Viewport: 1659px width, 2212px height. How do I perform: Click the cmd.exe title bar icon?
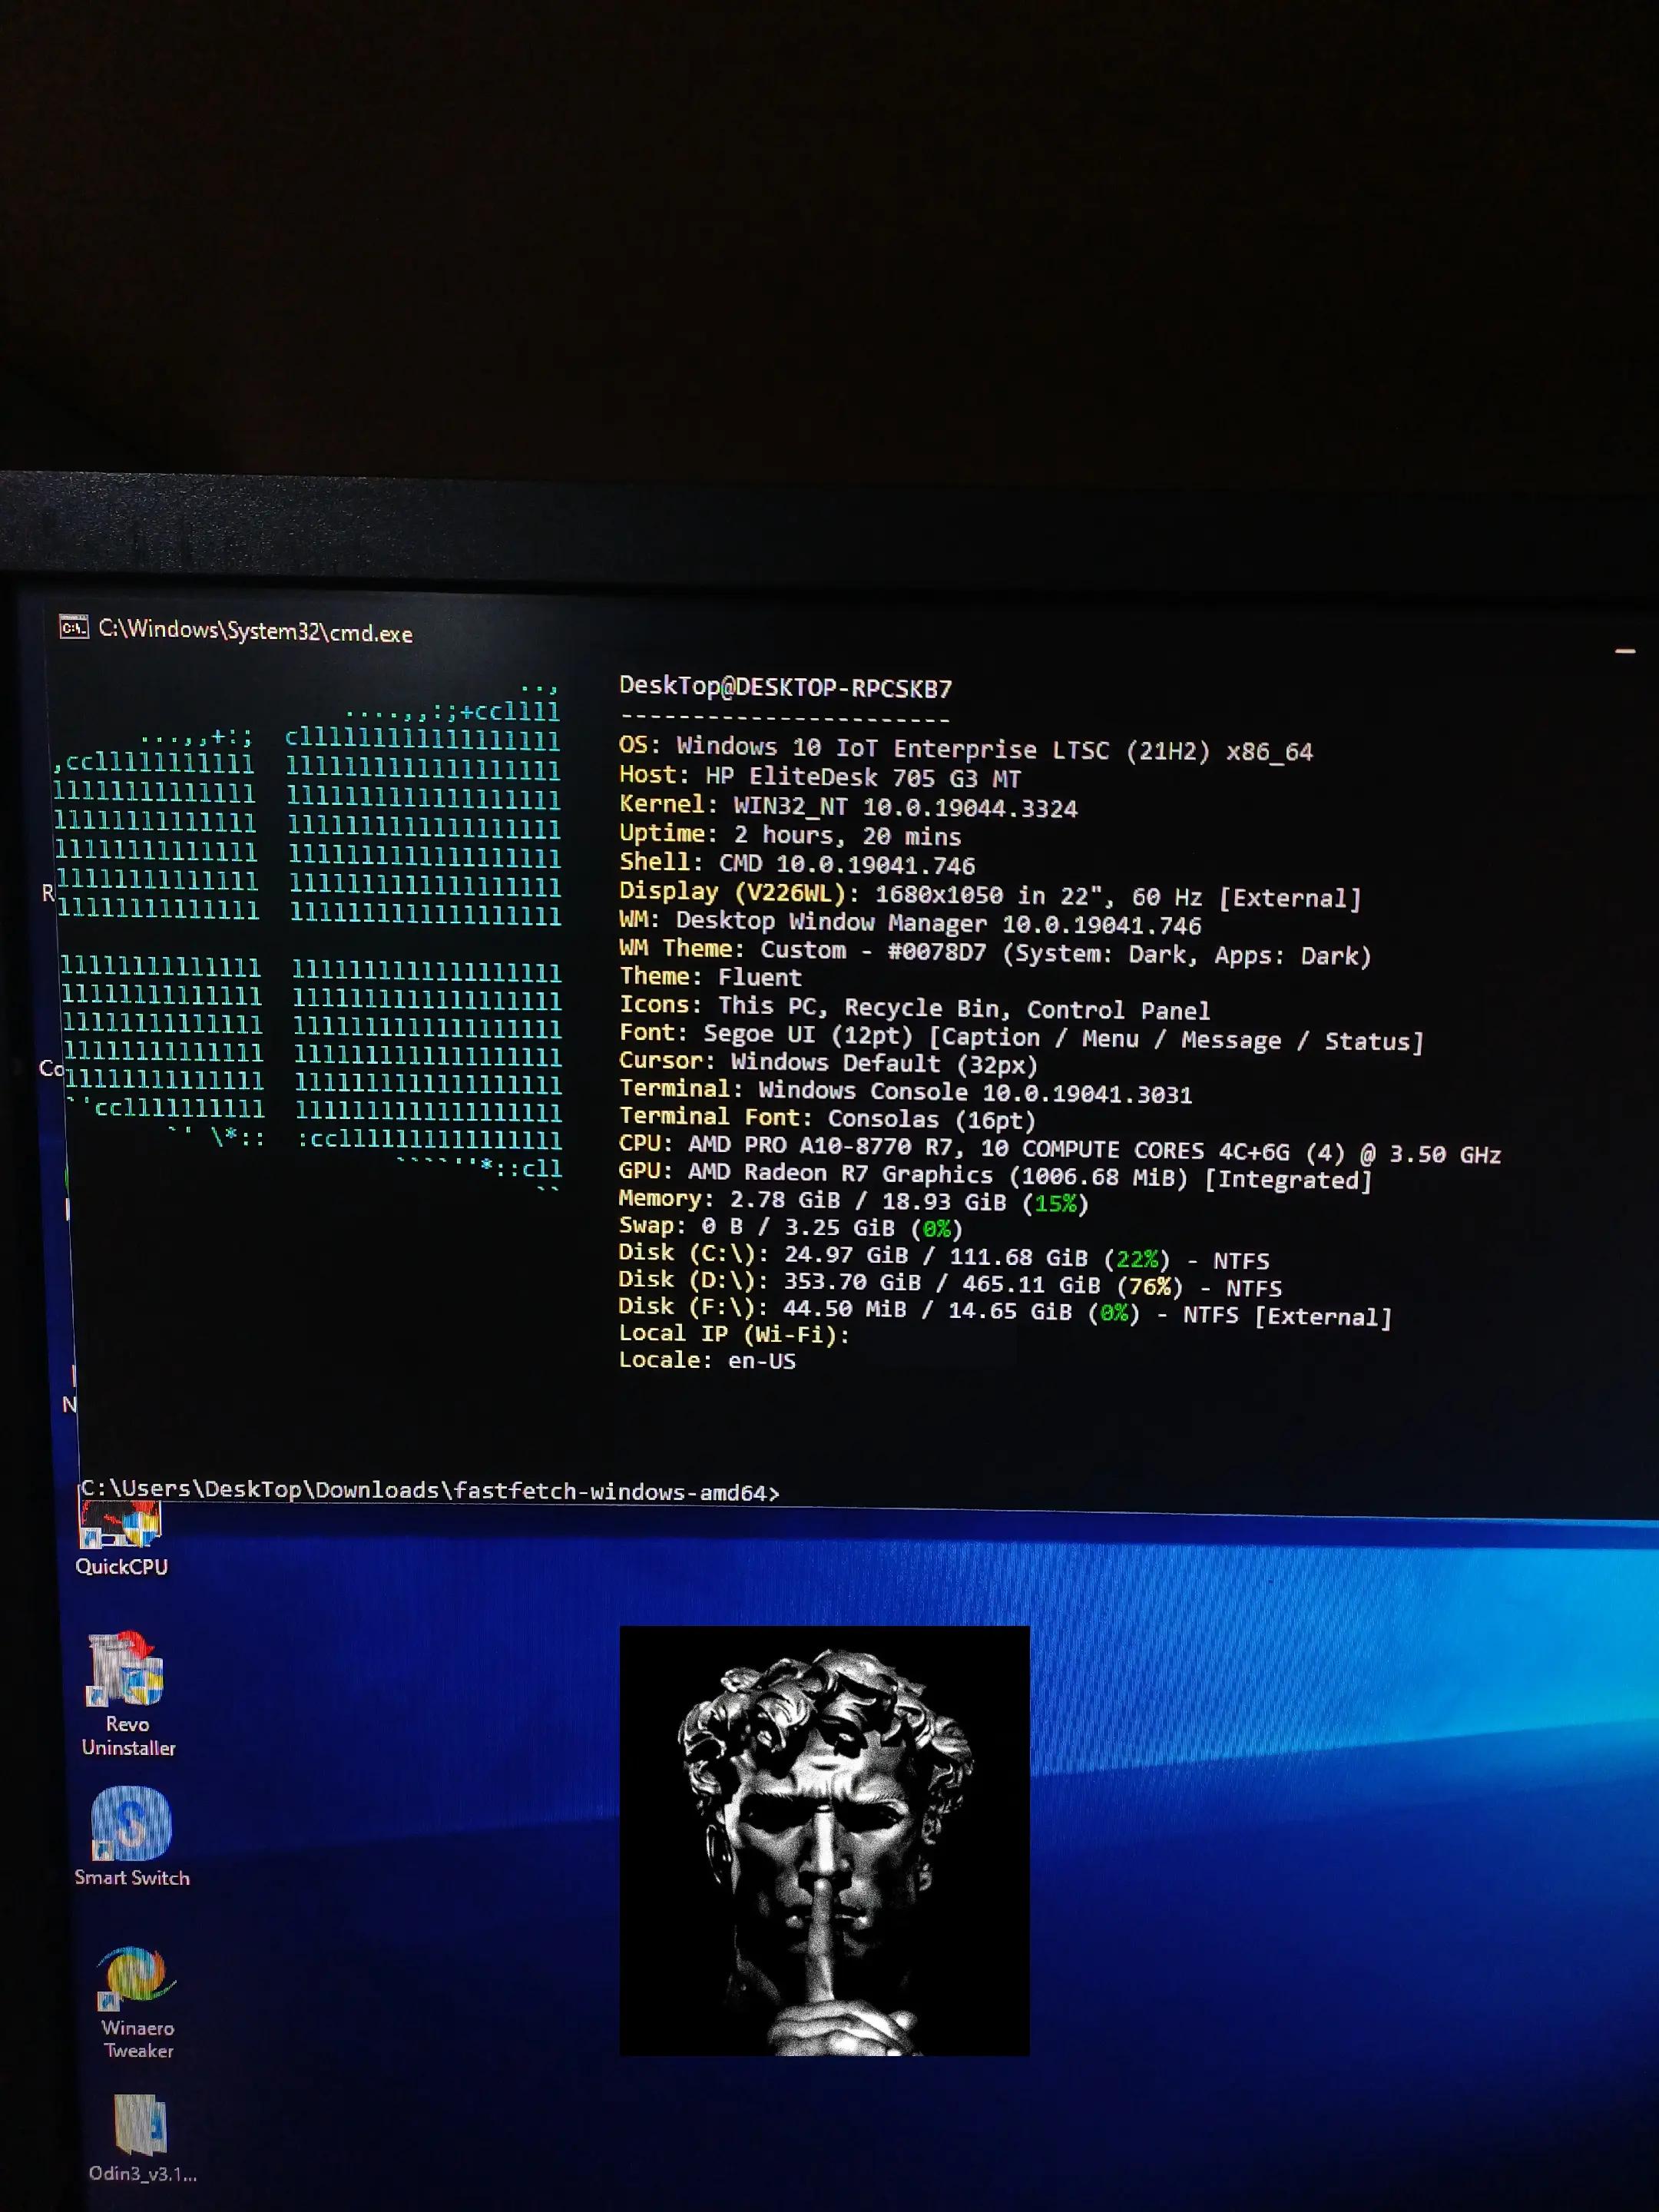pyautogui.click(x=74, y=628)
